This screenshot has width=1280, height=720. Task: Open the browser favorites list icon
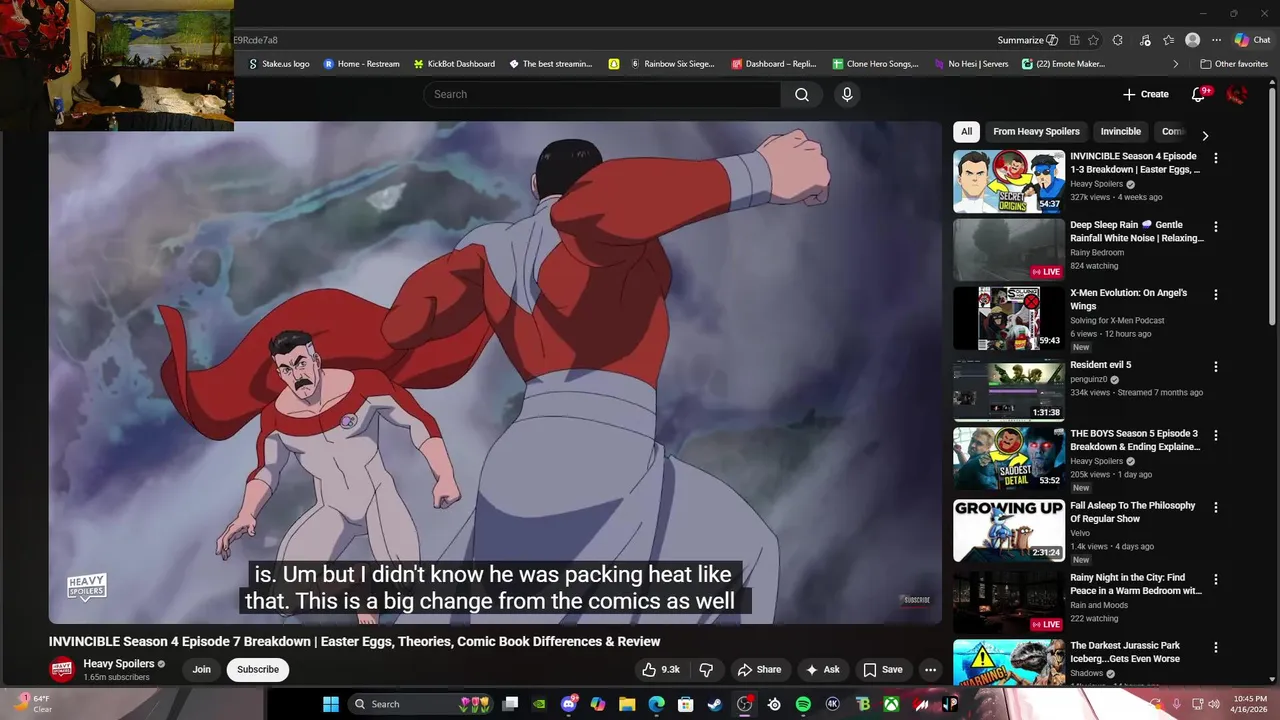click(x=1168, y=40)
